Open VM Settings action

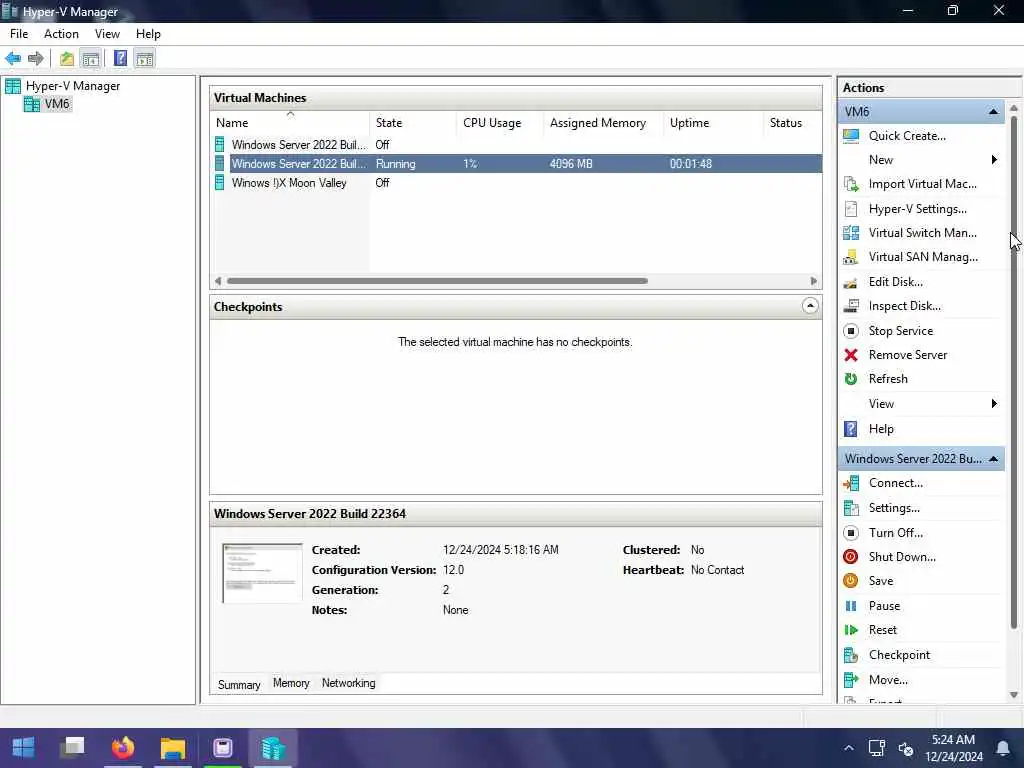(894, 508)
